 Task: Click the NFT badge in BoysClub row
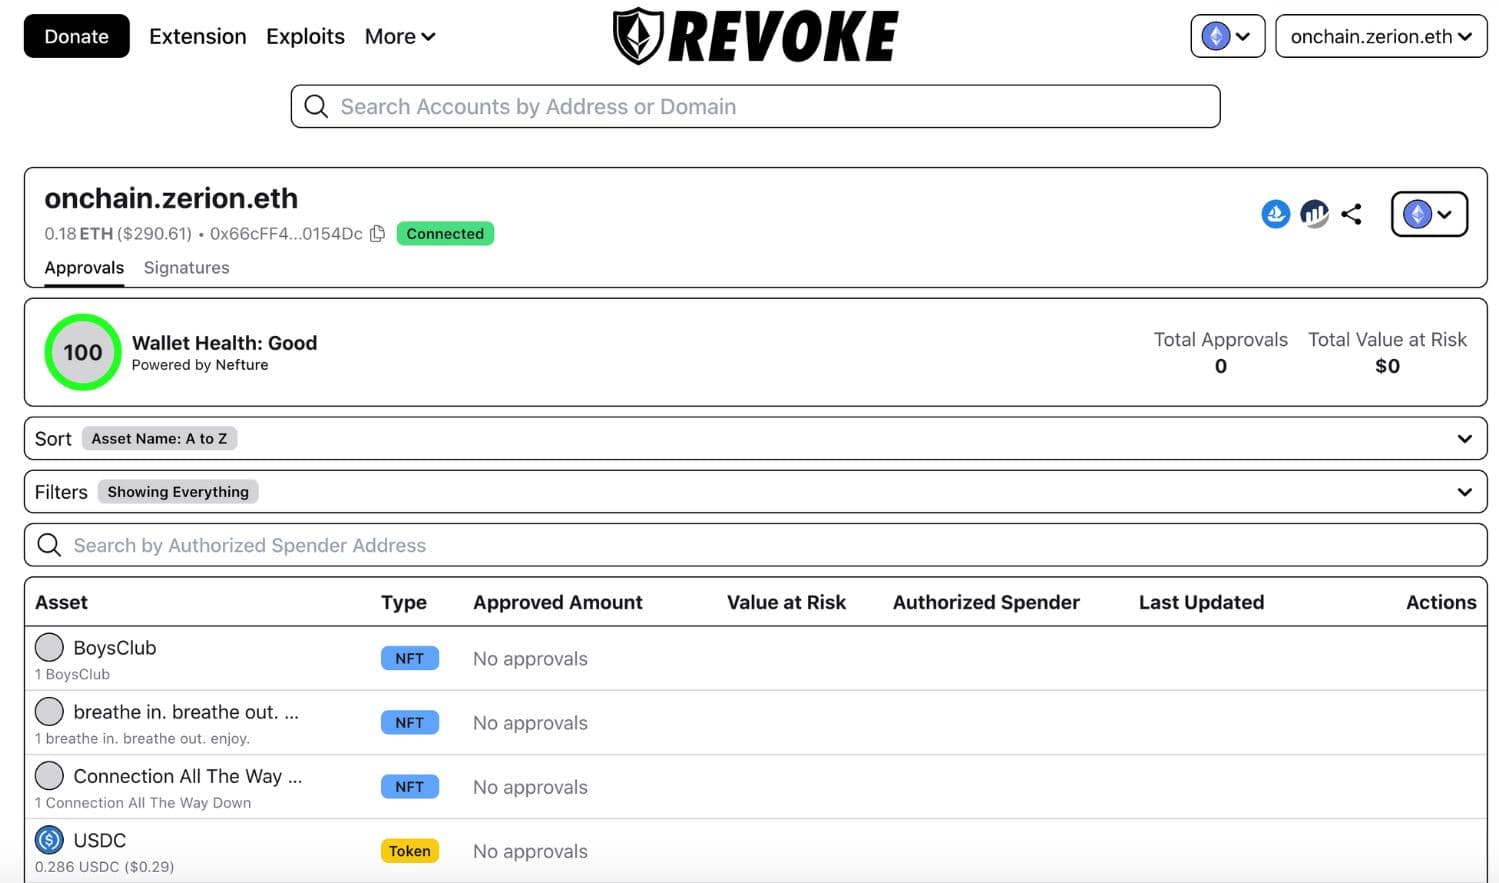coord(410,658)
